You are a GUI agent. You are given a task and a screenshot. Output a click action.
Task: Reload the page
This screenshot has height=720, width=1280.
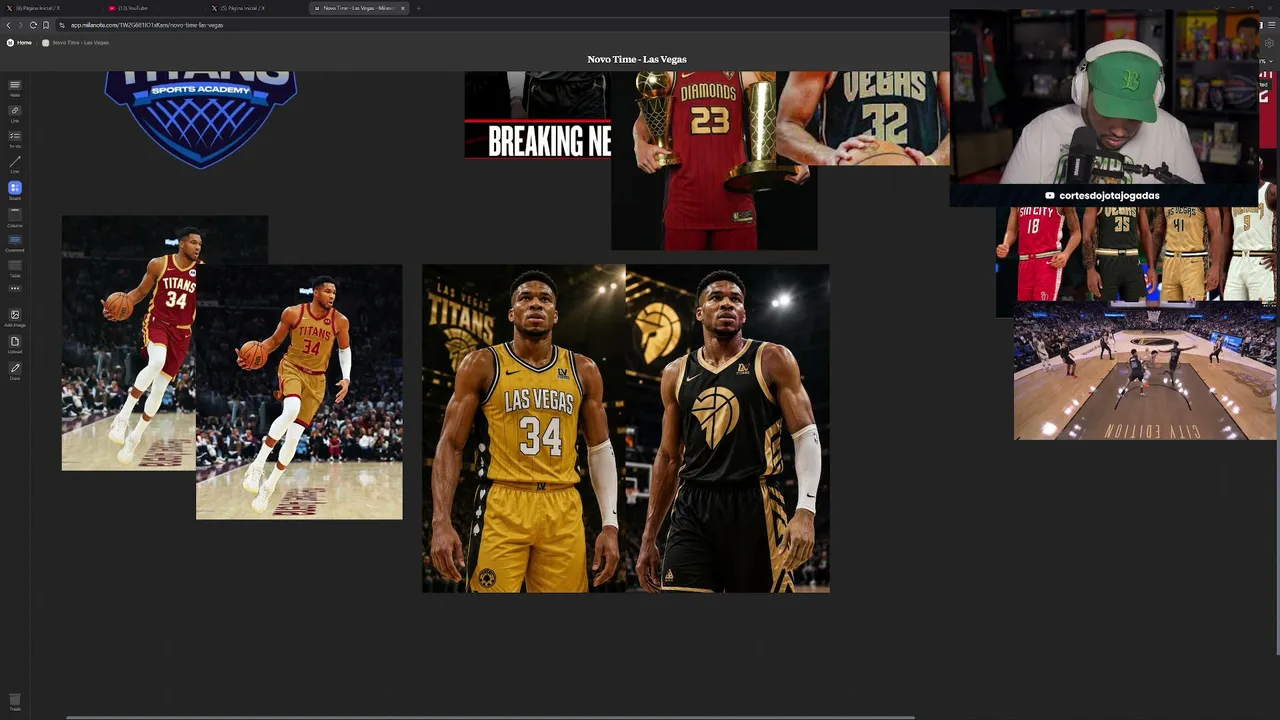point(33,25)
